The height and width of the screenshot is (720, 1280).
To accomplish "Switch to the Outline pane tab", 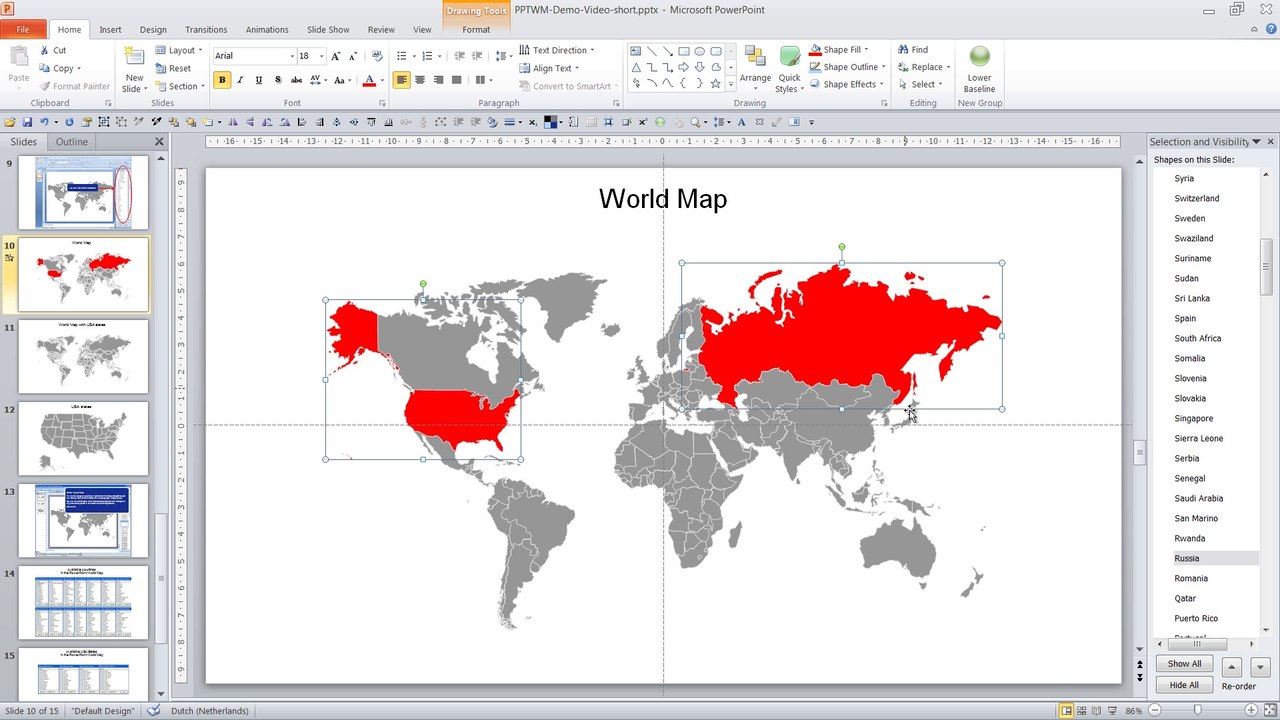I will pyautogui.click(x=72, y=142).
